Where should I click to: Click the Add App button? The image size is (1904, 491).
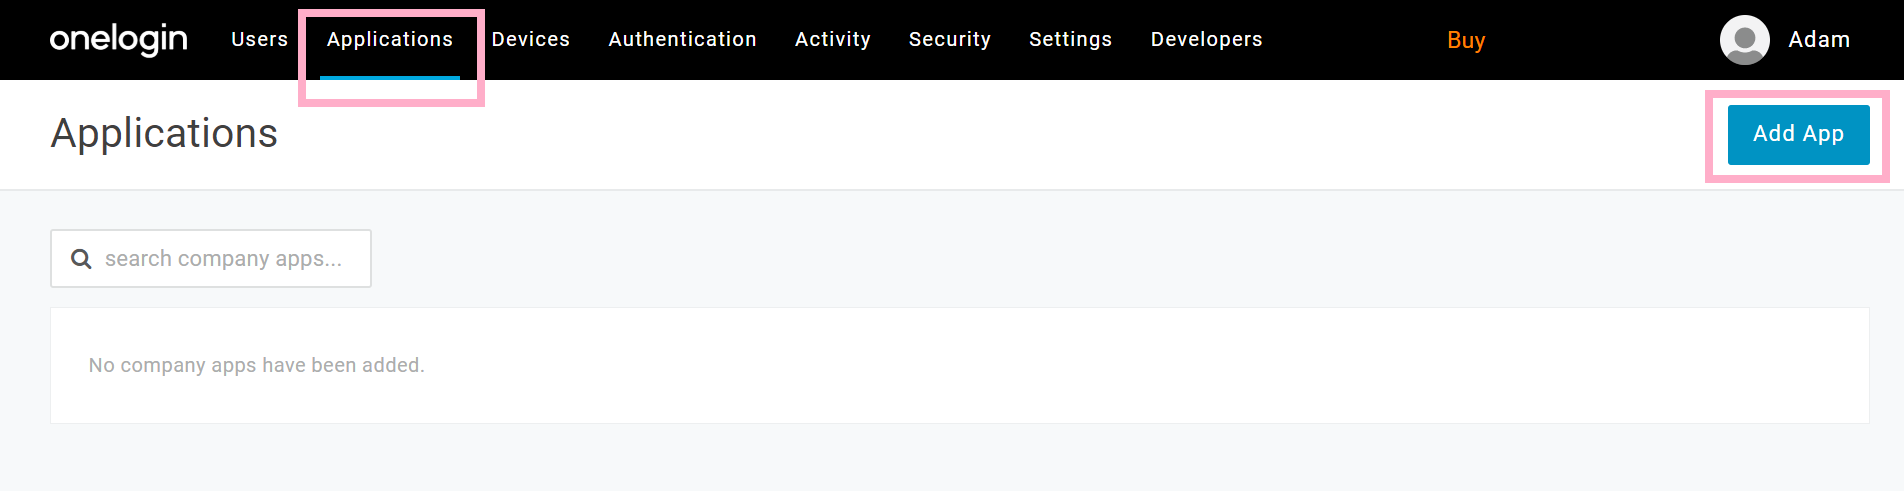[x=1798, y=134]
